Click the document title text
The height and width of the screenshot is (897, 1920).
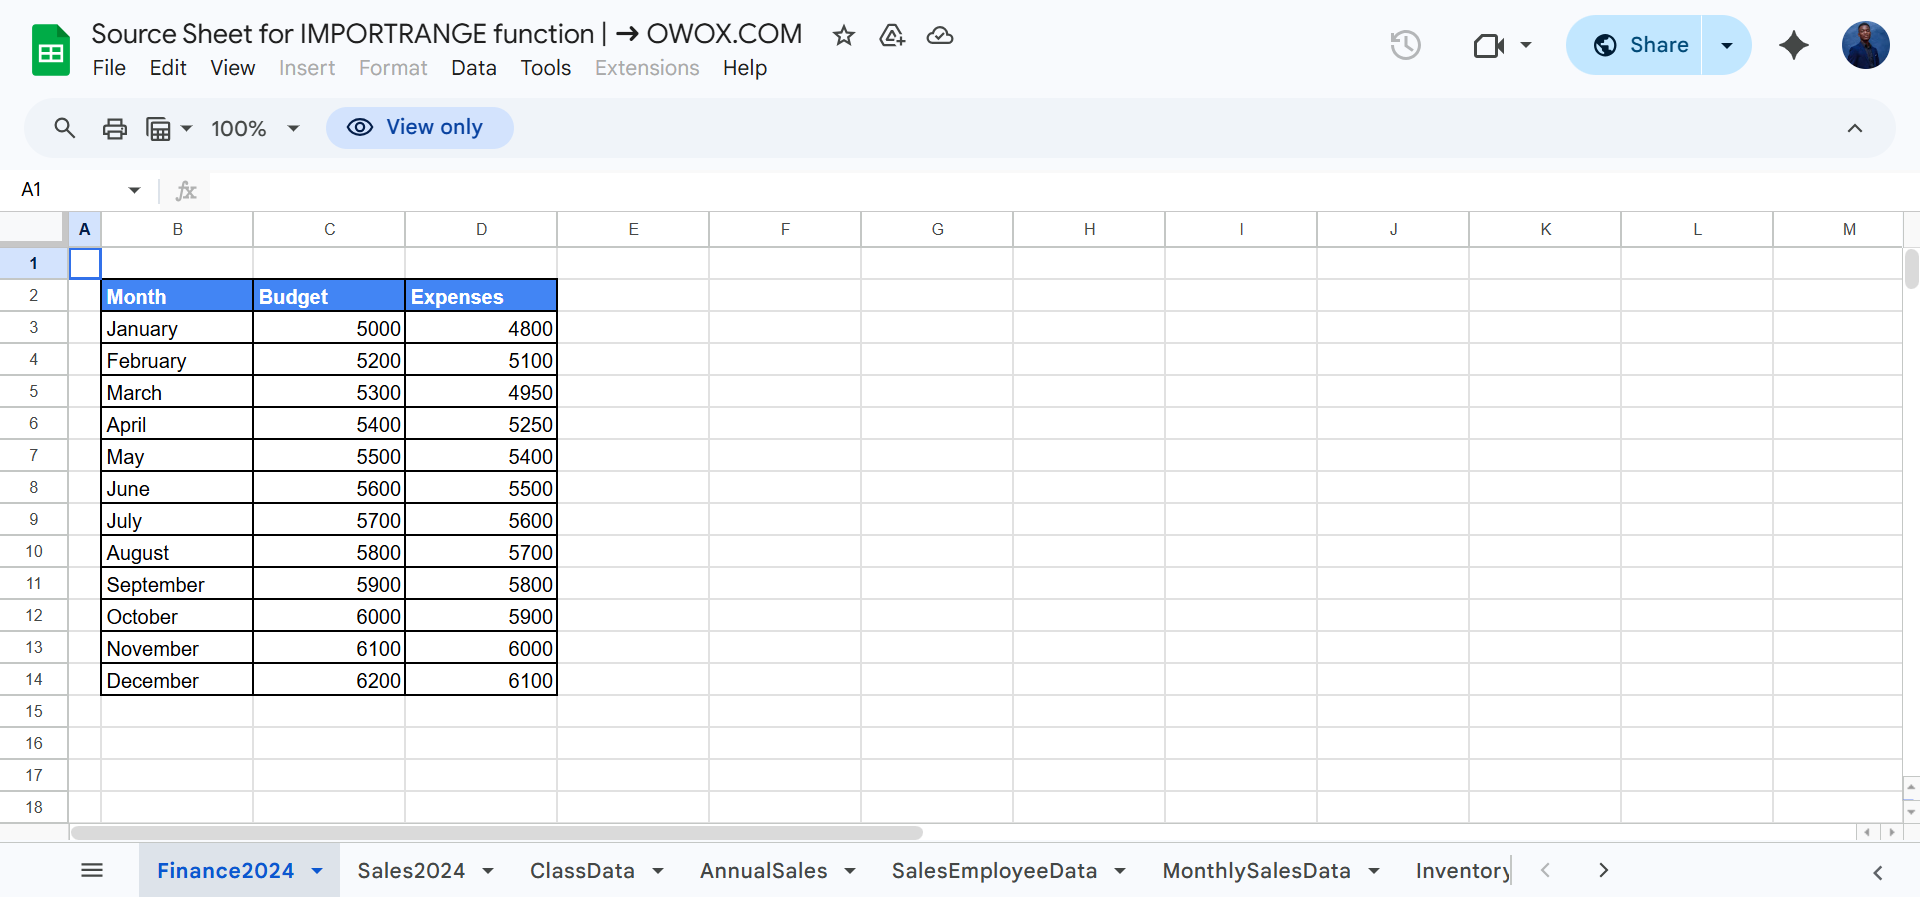tap(447, 34)
